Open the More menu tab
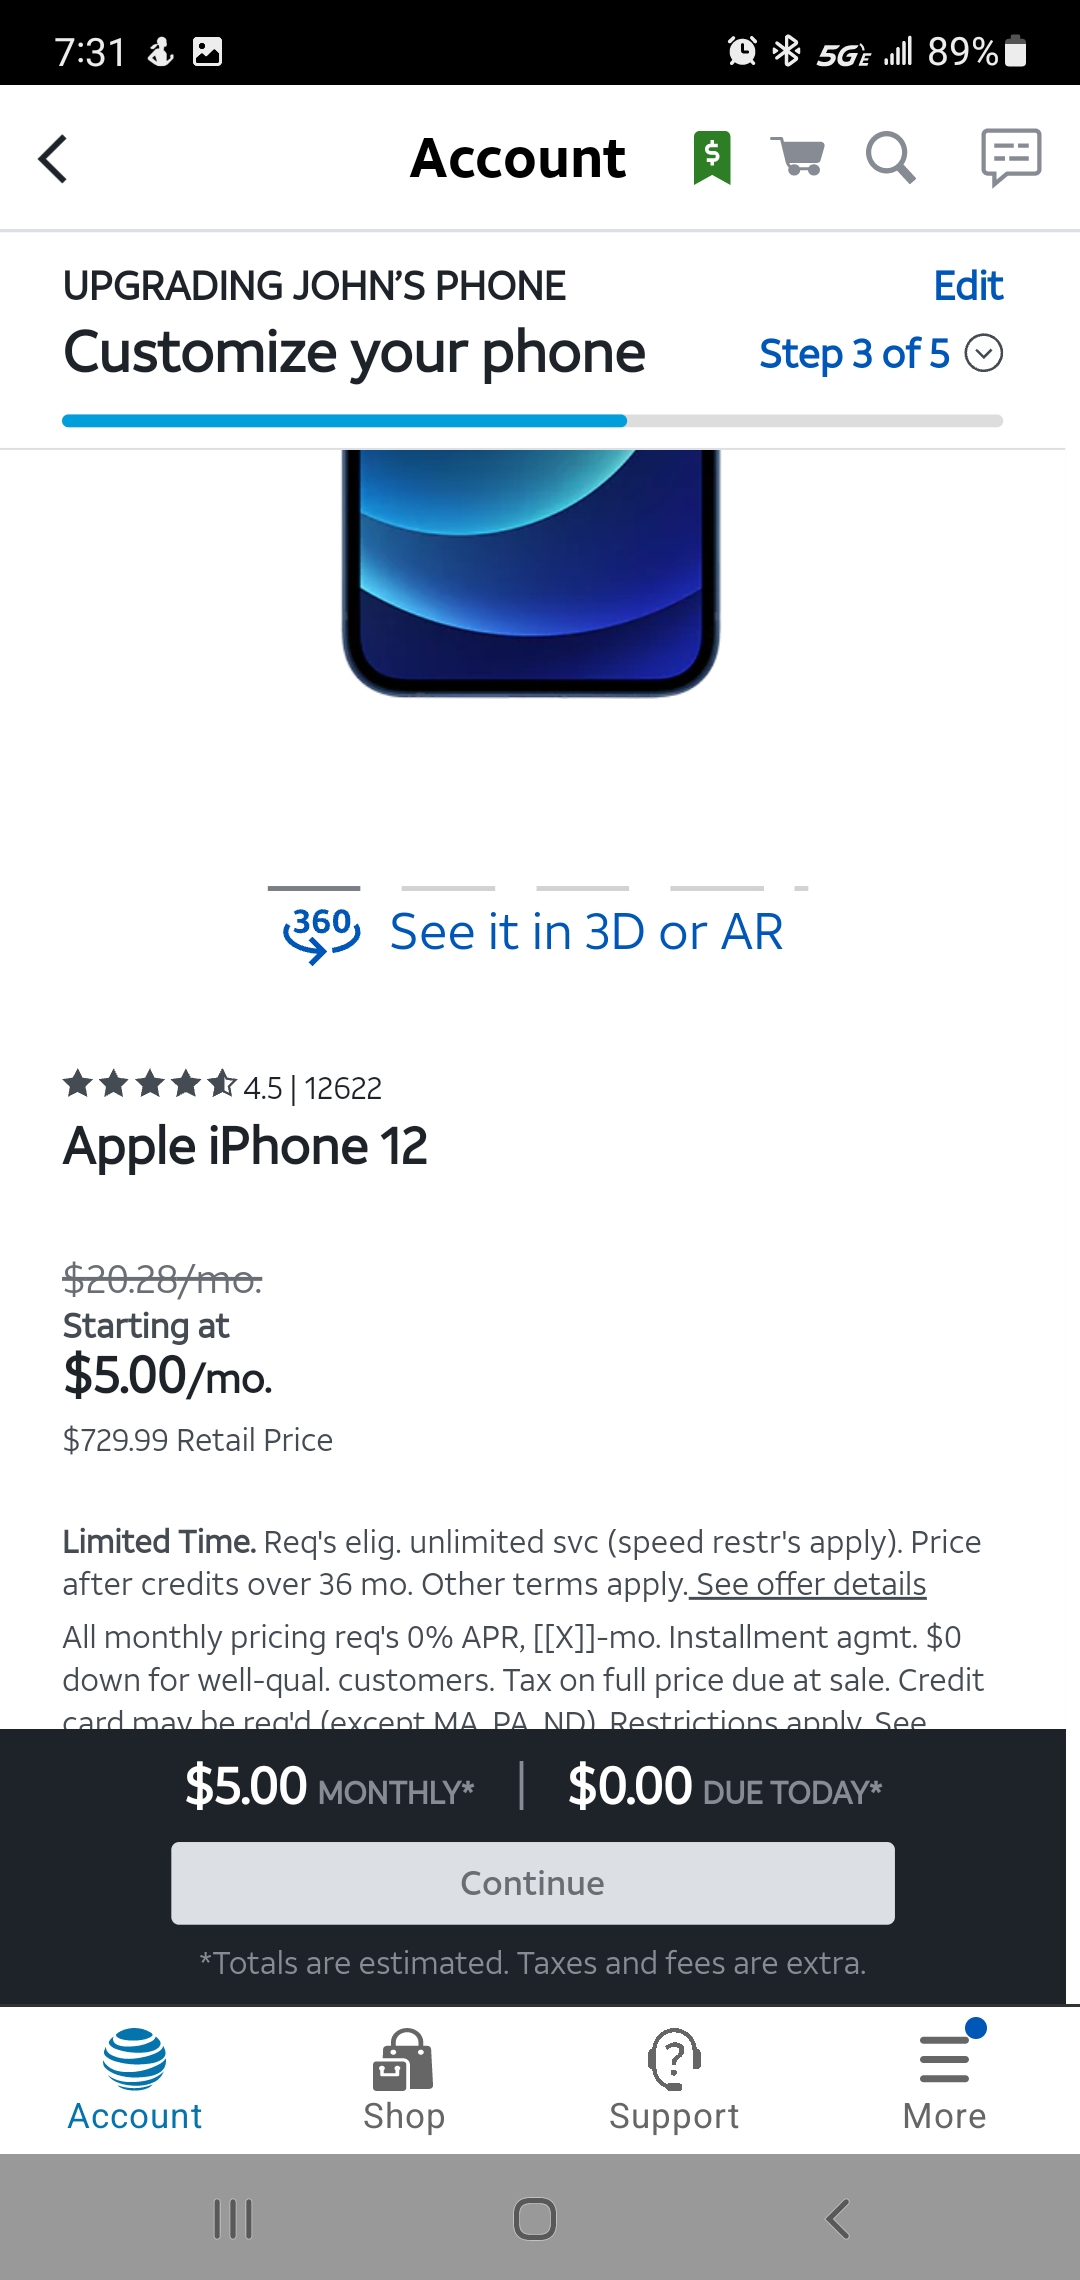Viewport: 1080px width, 2280px height. click(x=944, y=2078)
